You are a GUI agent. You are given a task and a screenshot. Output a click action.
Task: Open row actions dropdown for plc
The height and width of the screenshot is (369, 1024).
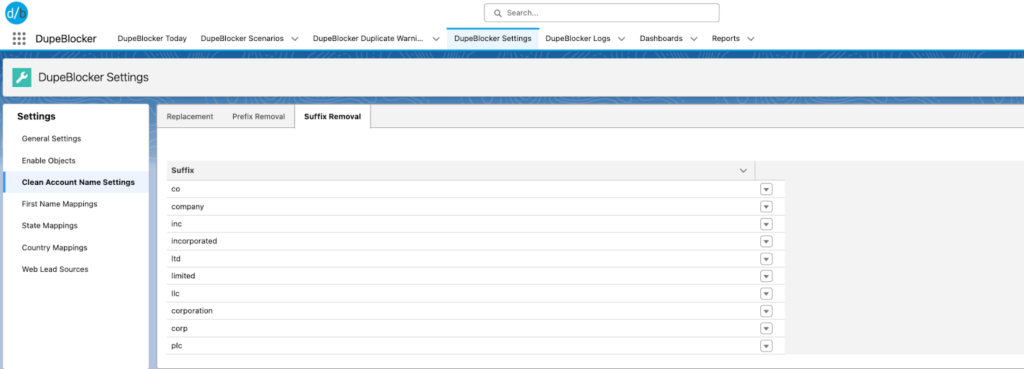[x=767, y=346]
